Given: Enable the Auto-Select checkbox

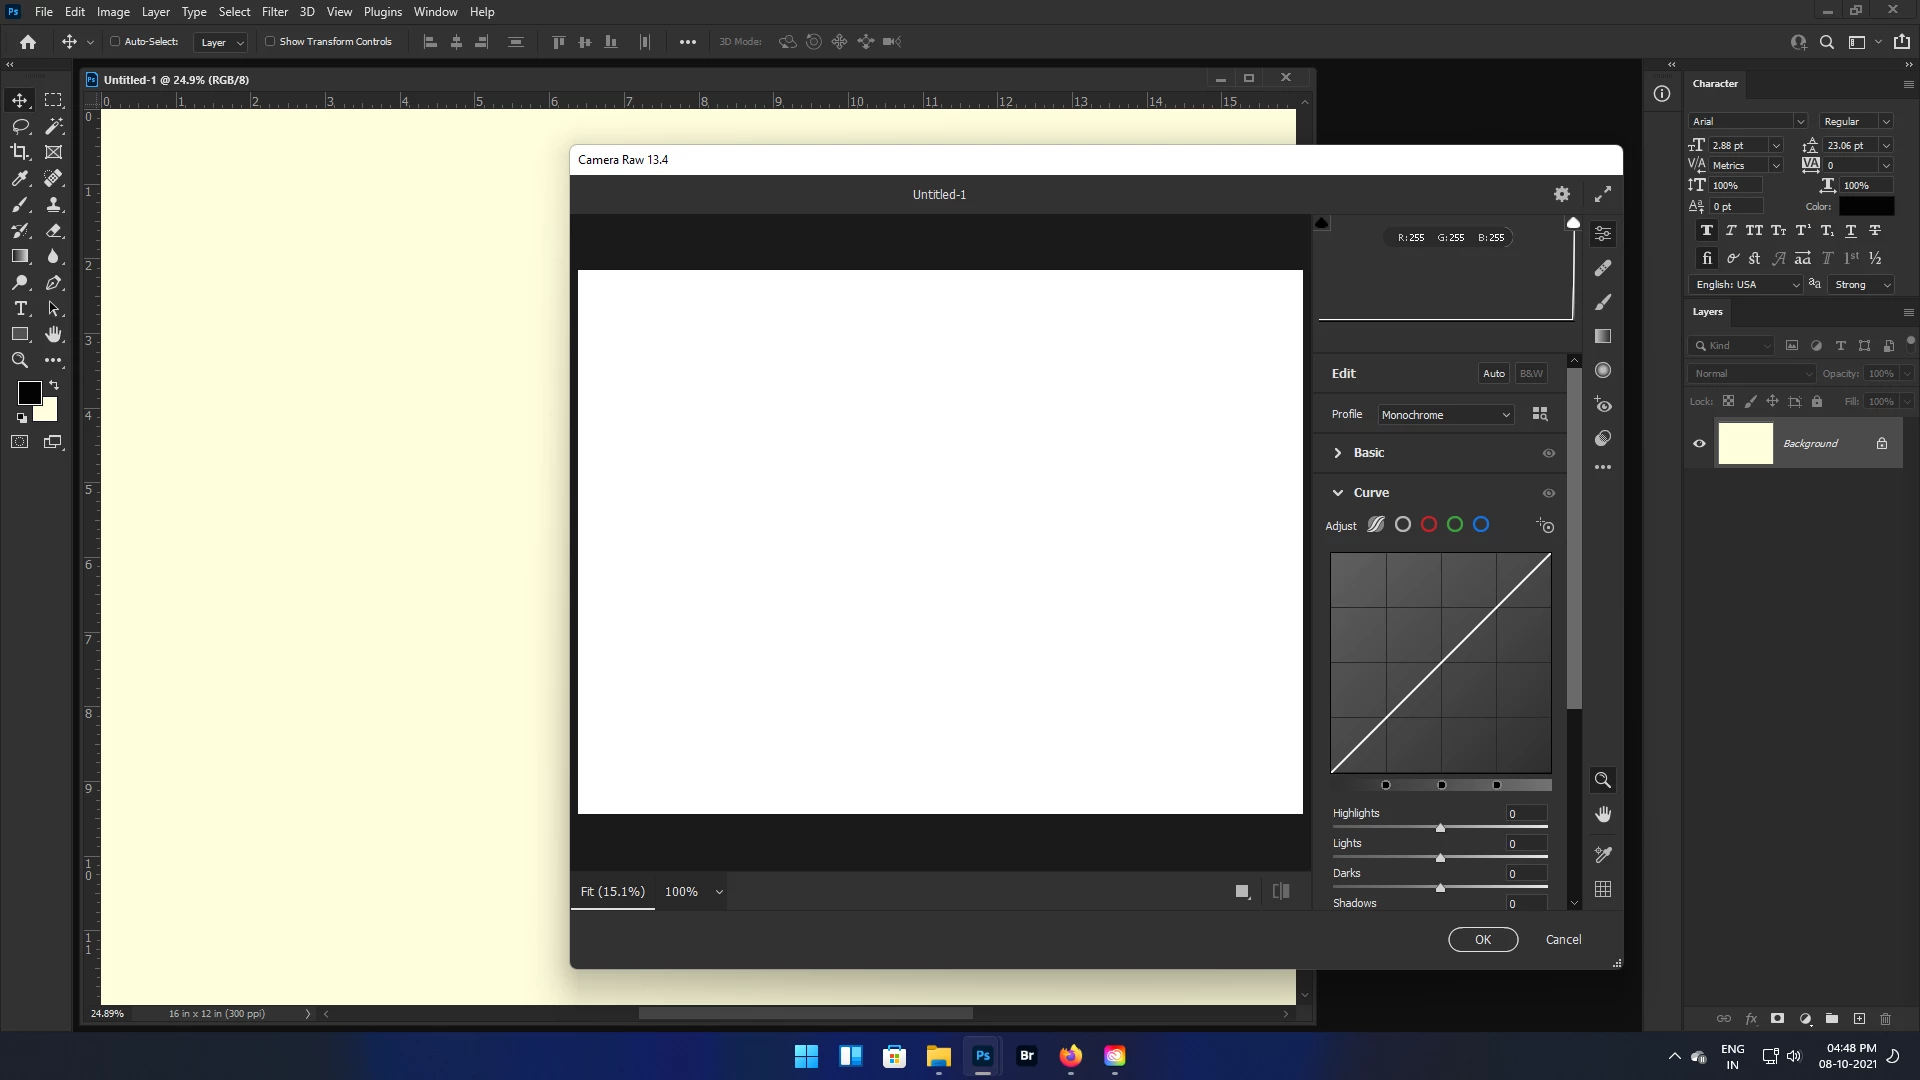Looking at the screenshot, I should 115,42.
